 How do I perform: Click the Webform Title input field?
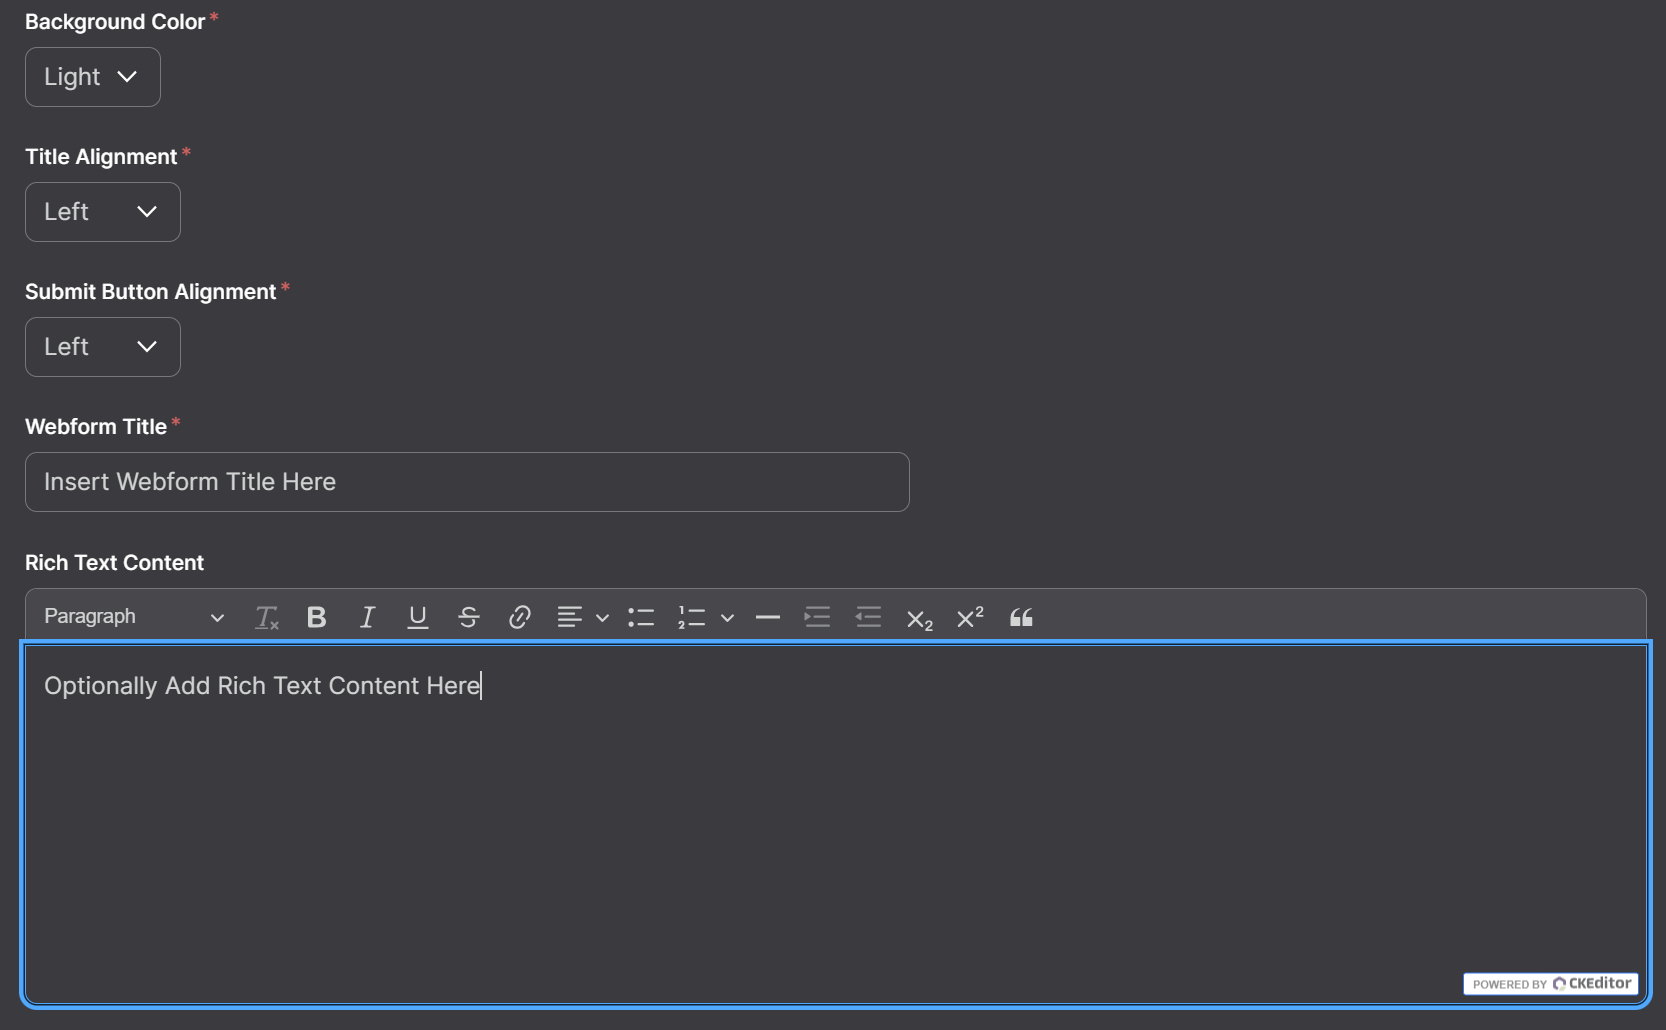pos(467,482)
